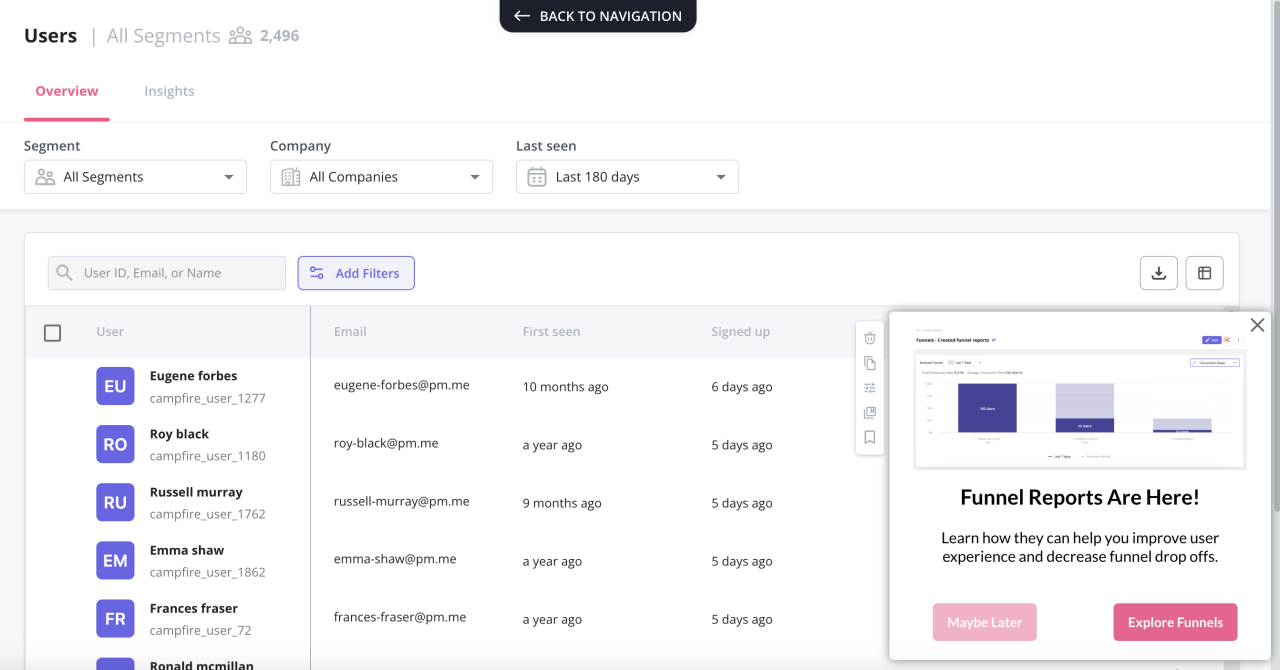The width and height of the screenshot is (1280, 670).
Task: Click the delete users trash icon
Action: pyautogui.click(x=870, y=338)
